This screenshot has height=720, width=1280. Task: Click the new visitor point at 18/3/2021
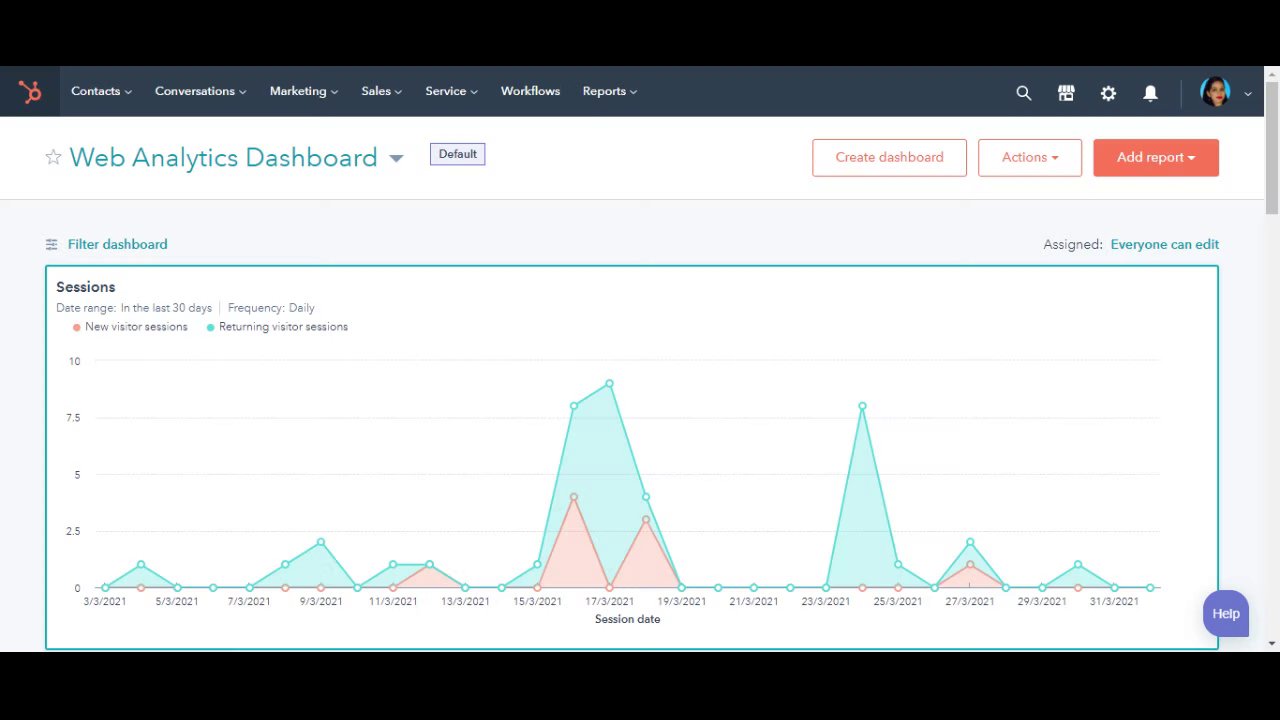point(646,519)
